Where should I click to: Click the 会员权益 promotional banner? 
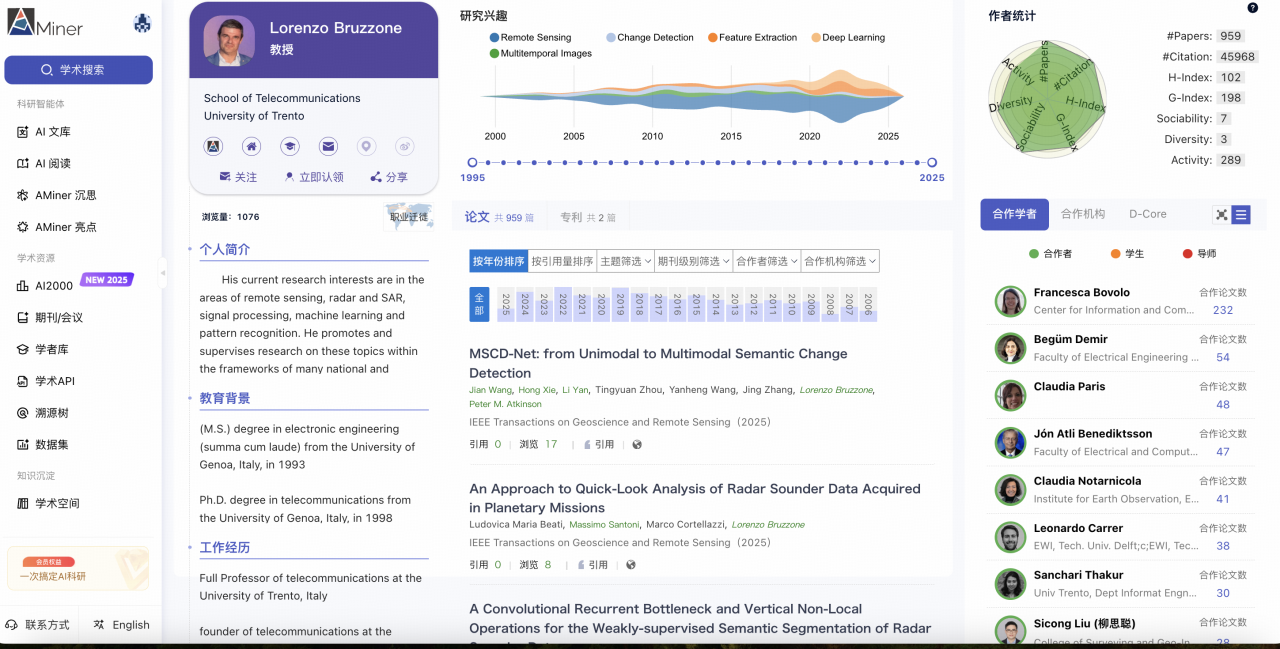click(x=78, y=569)
